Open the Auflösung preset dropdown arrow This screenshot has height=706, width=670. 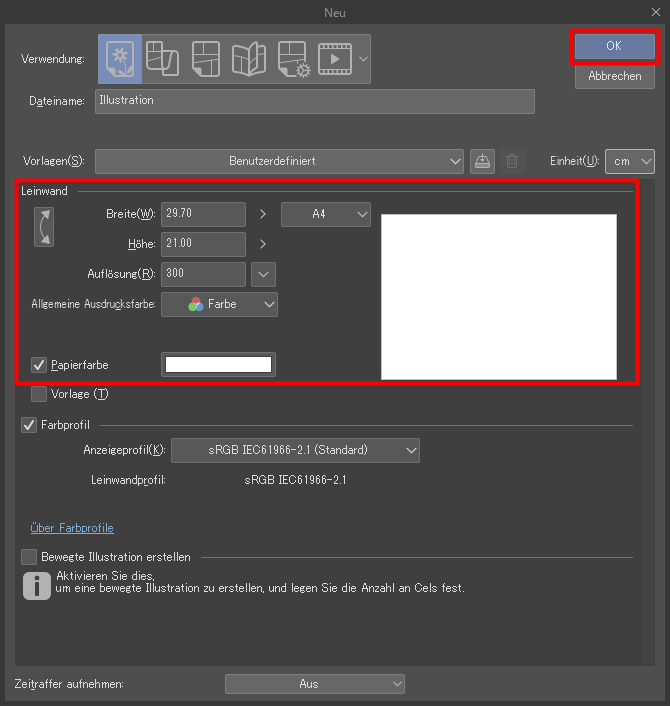[x=263, y=274]
